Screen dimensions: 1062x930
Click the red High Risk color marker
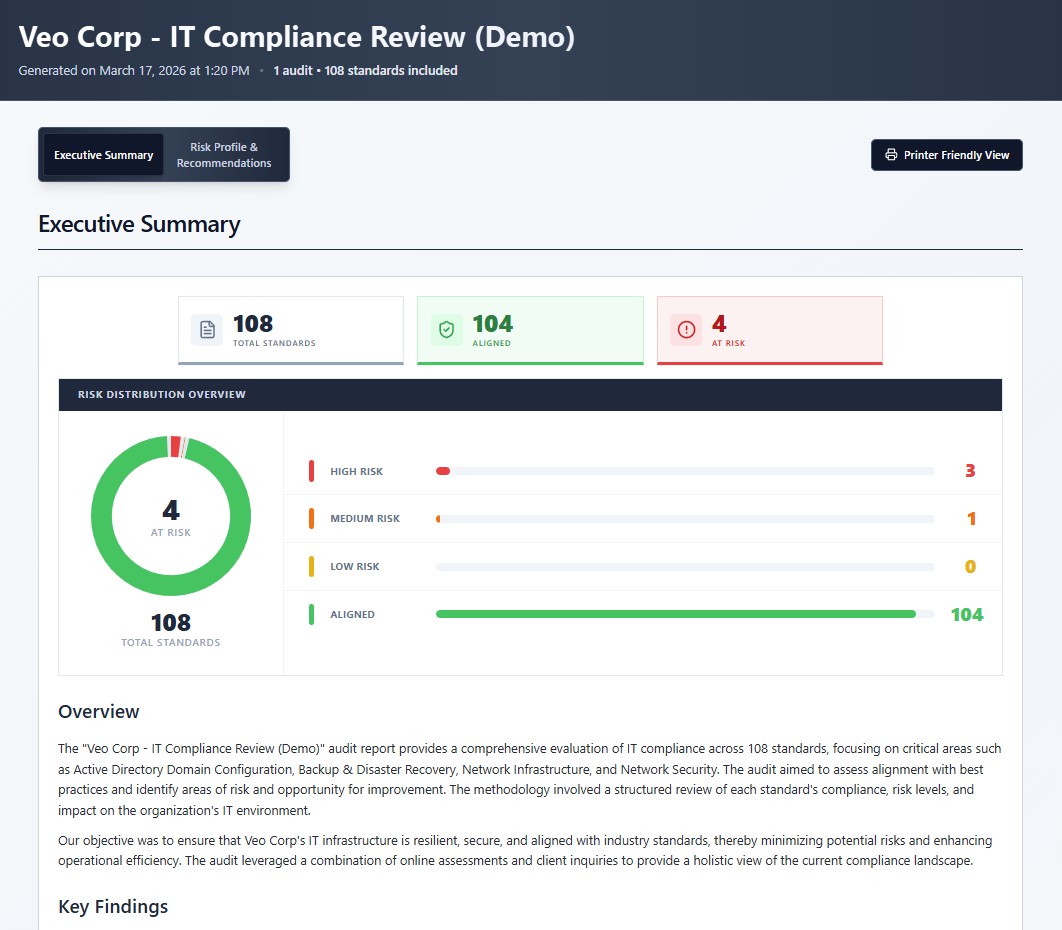(x=312, y=471)
